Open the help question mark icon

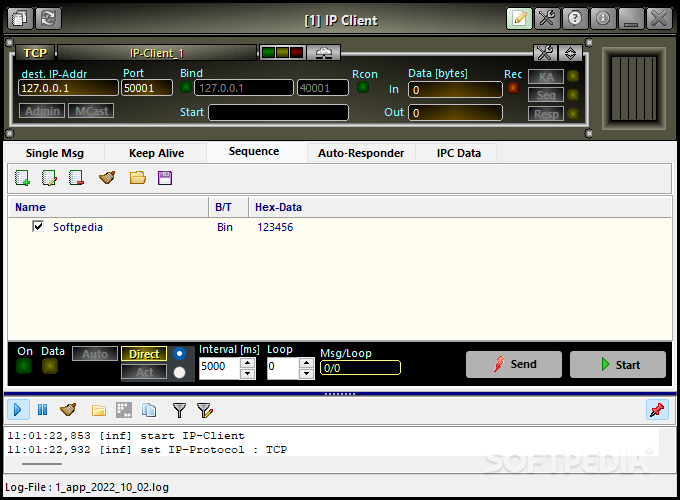click(575, 19)
